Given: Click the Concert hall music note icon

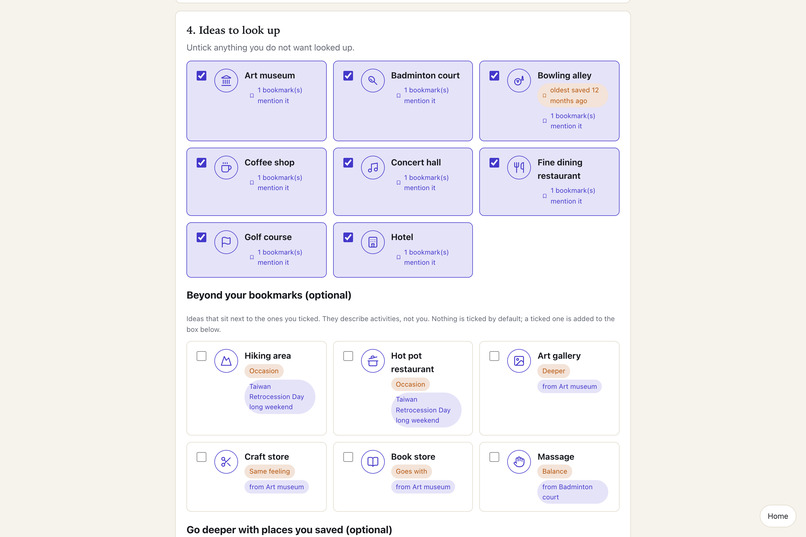Looking at the screenshot, I should [x=373, y=168].
